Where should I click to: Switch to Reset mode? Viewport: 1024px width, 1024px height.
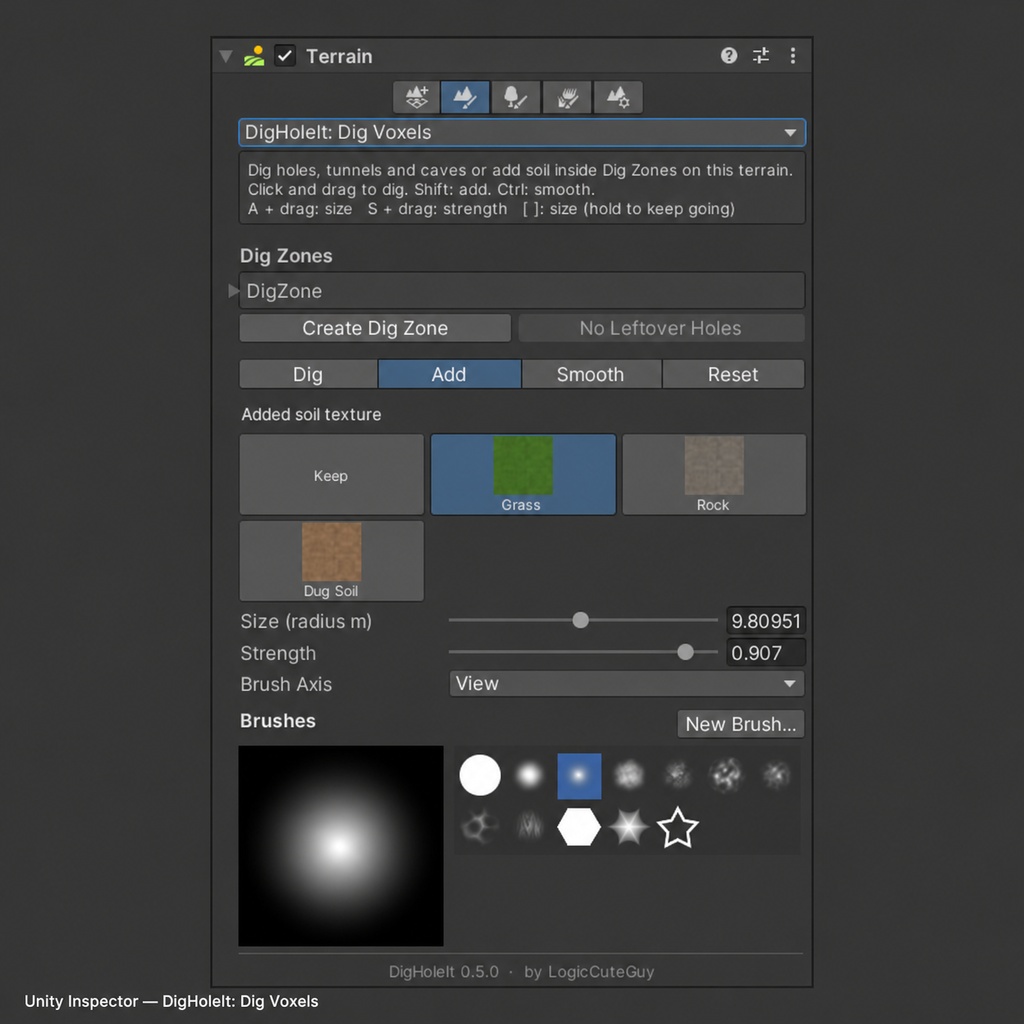733,374
